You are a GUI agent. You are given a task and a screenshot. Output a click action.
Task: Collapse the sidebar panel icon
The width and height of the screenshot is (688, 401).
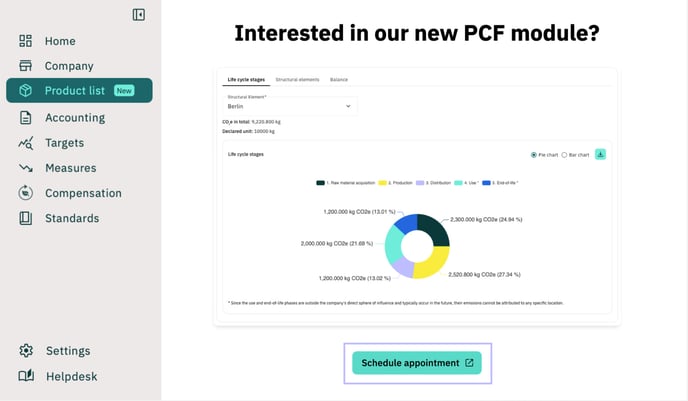click(x=139, y=14)
